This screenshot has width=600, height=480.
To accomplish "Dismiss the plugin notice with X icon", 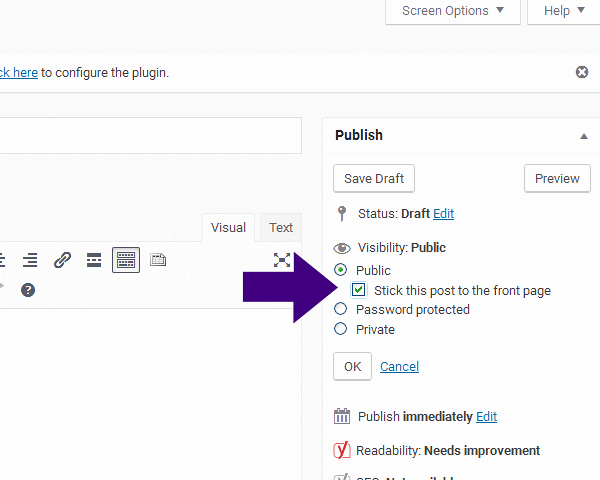I will click(x=582, y=72).
